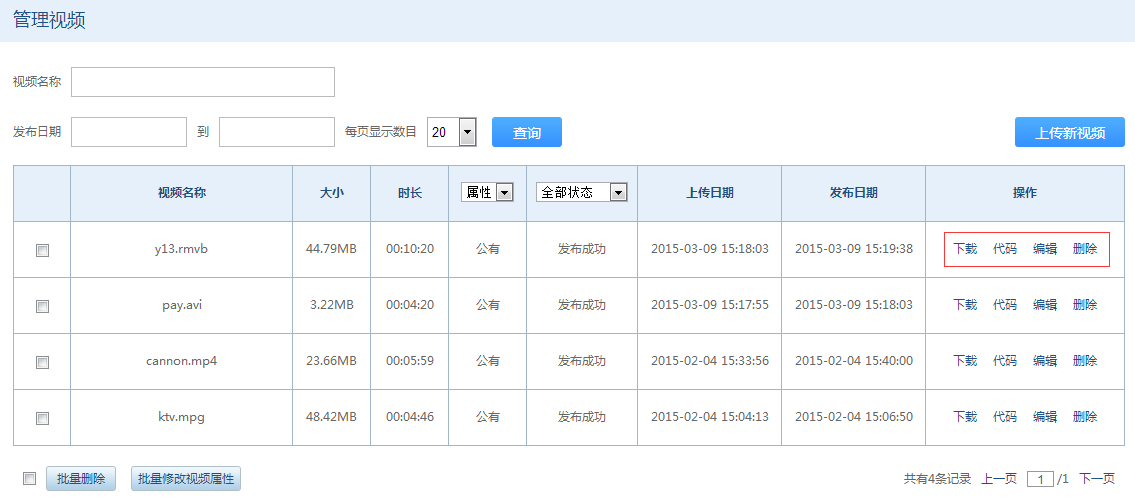Get 代码 embed code for pay.avi
The height and width of the screenshot is (497, 1135).
(1005, 305)
